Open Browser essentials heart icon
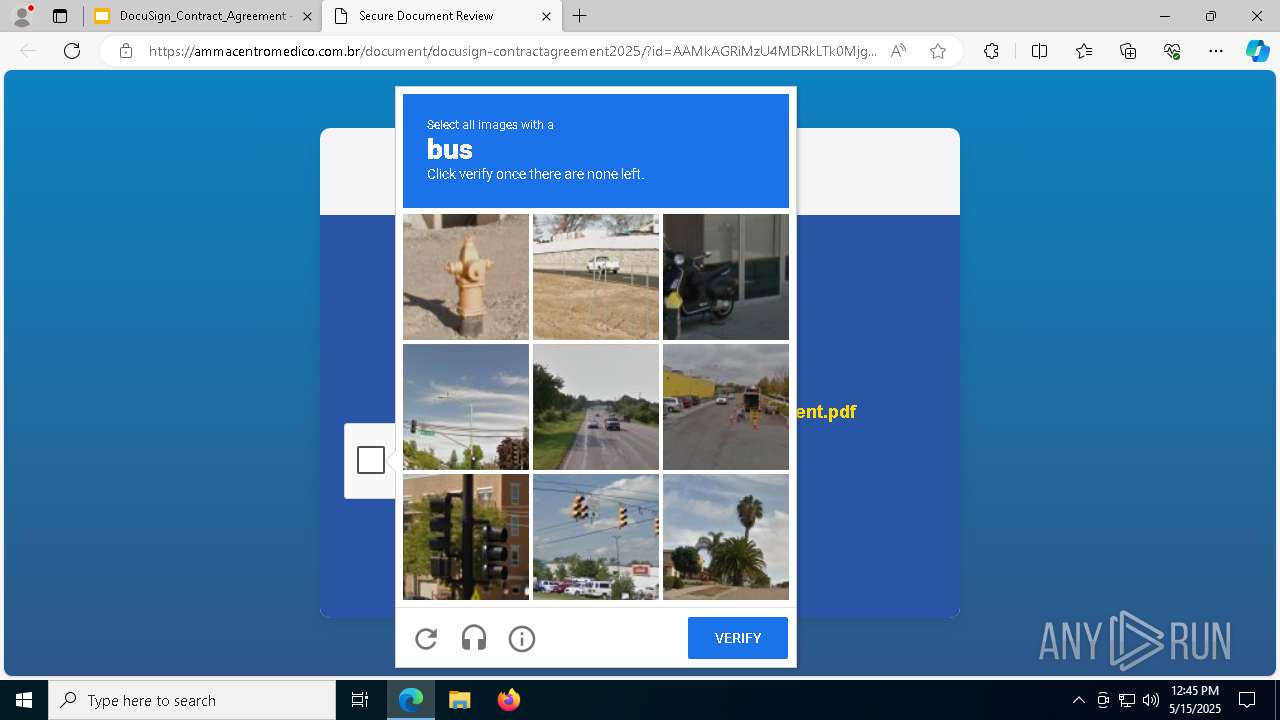Viewport: 1280px width, 720px height. point(1173,51)
